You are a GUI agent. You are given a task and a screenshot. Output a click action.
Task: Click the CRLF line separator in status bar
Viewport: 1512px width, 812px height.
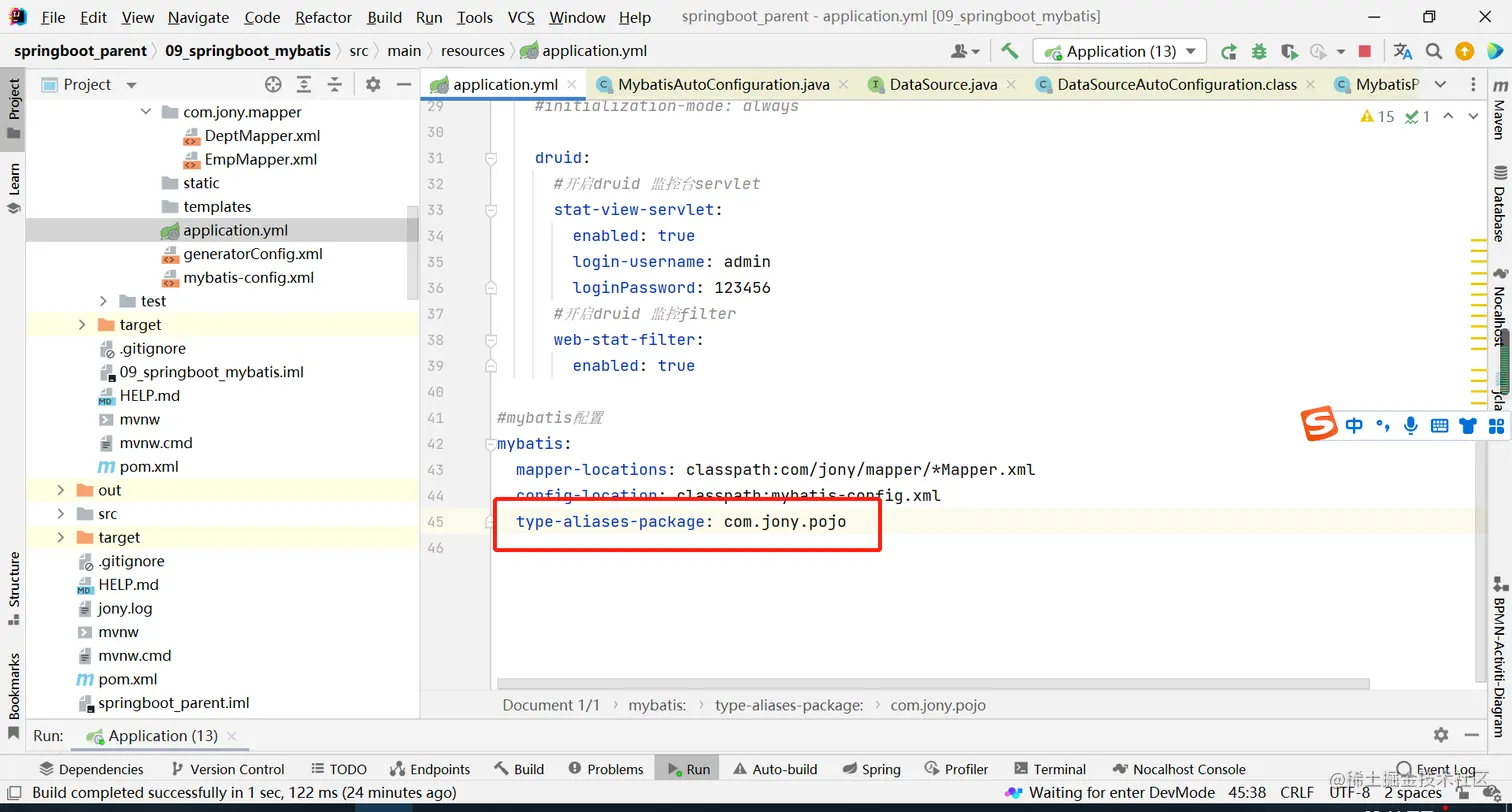pyautogui.click(x=1297, y=793)
